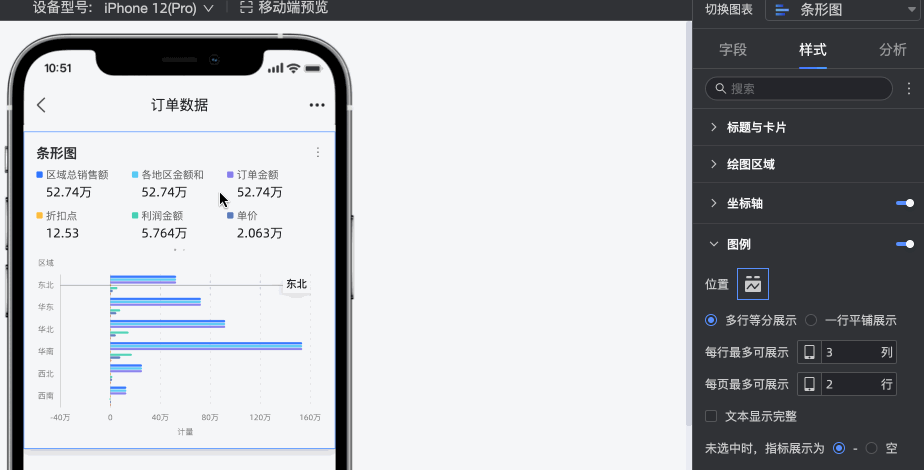Image resolution: width=924 pixels, height=470 pixels.
Task: Toggle the 图例 switch off
Action: [x=905, y=244]
